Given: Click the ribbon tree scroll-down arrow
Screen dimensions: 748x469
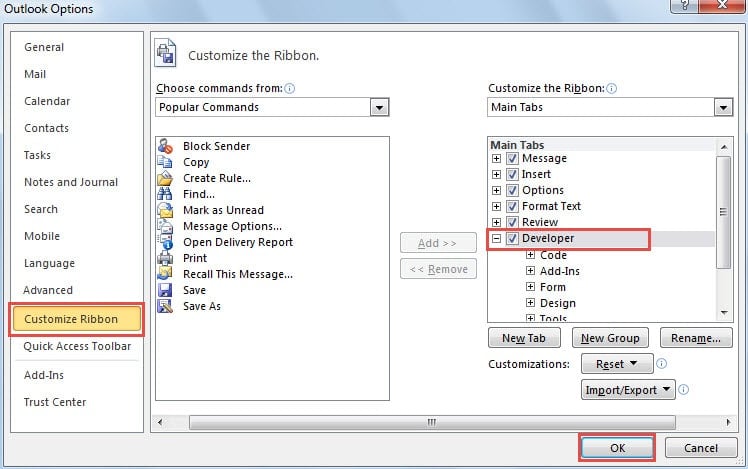Looking at the screenshot, I should [724, 313].
